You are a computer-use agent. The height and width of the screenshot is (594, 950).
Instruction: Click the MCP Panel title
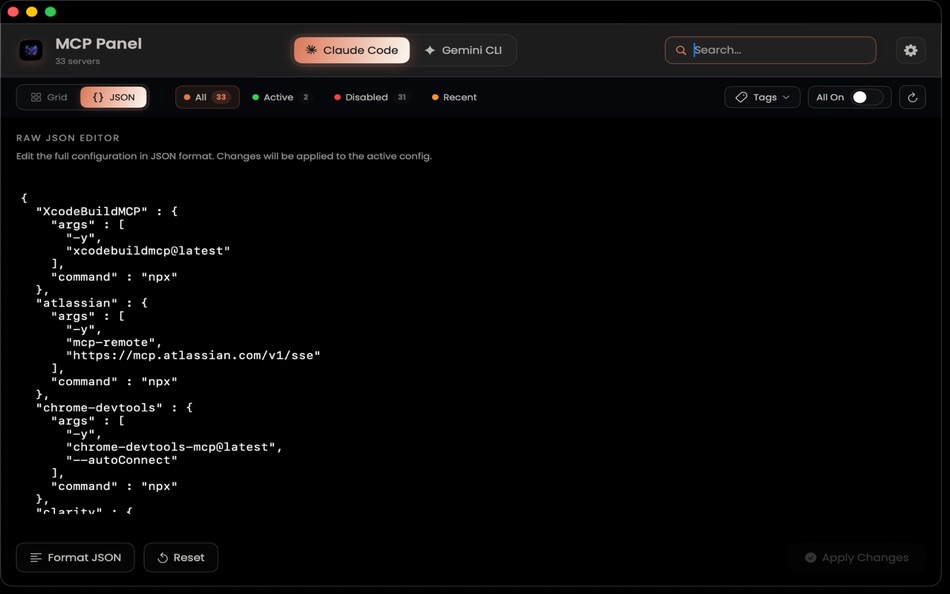pos(98,44)
